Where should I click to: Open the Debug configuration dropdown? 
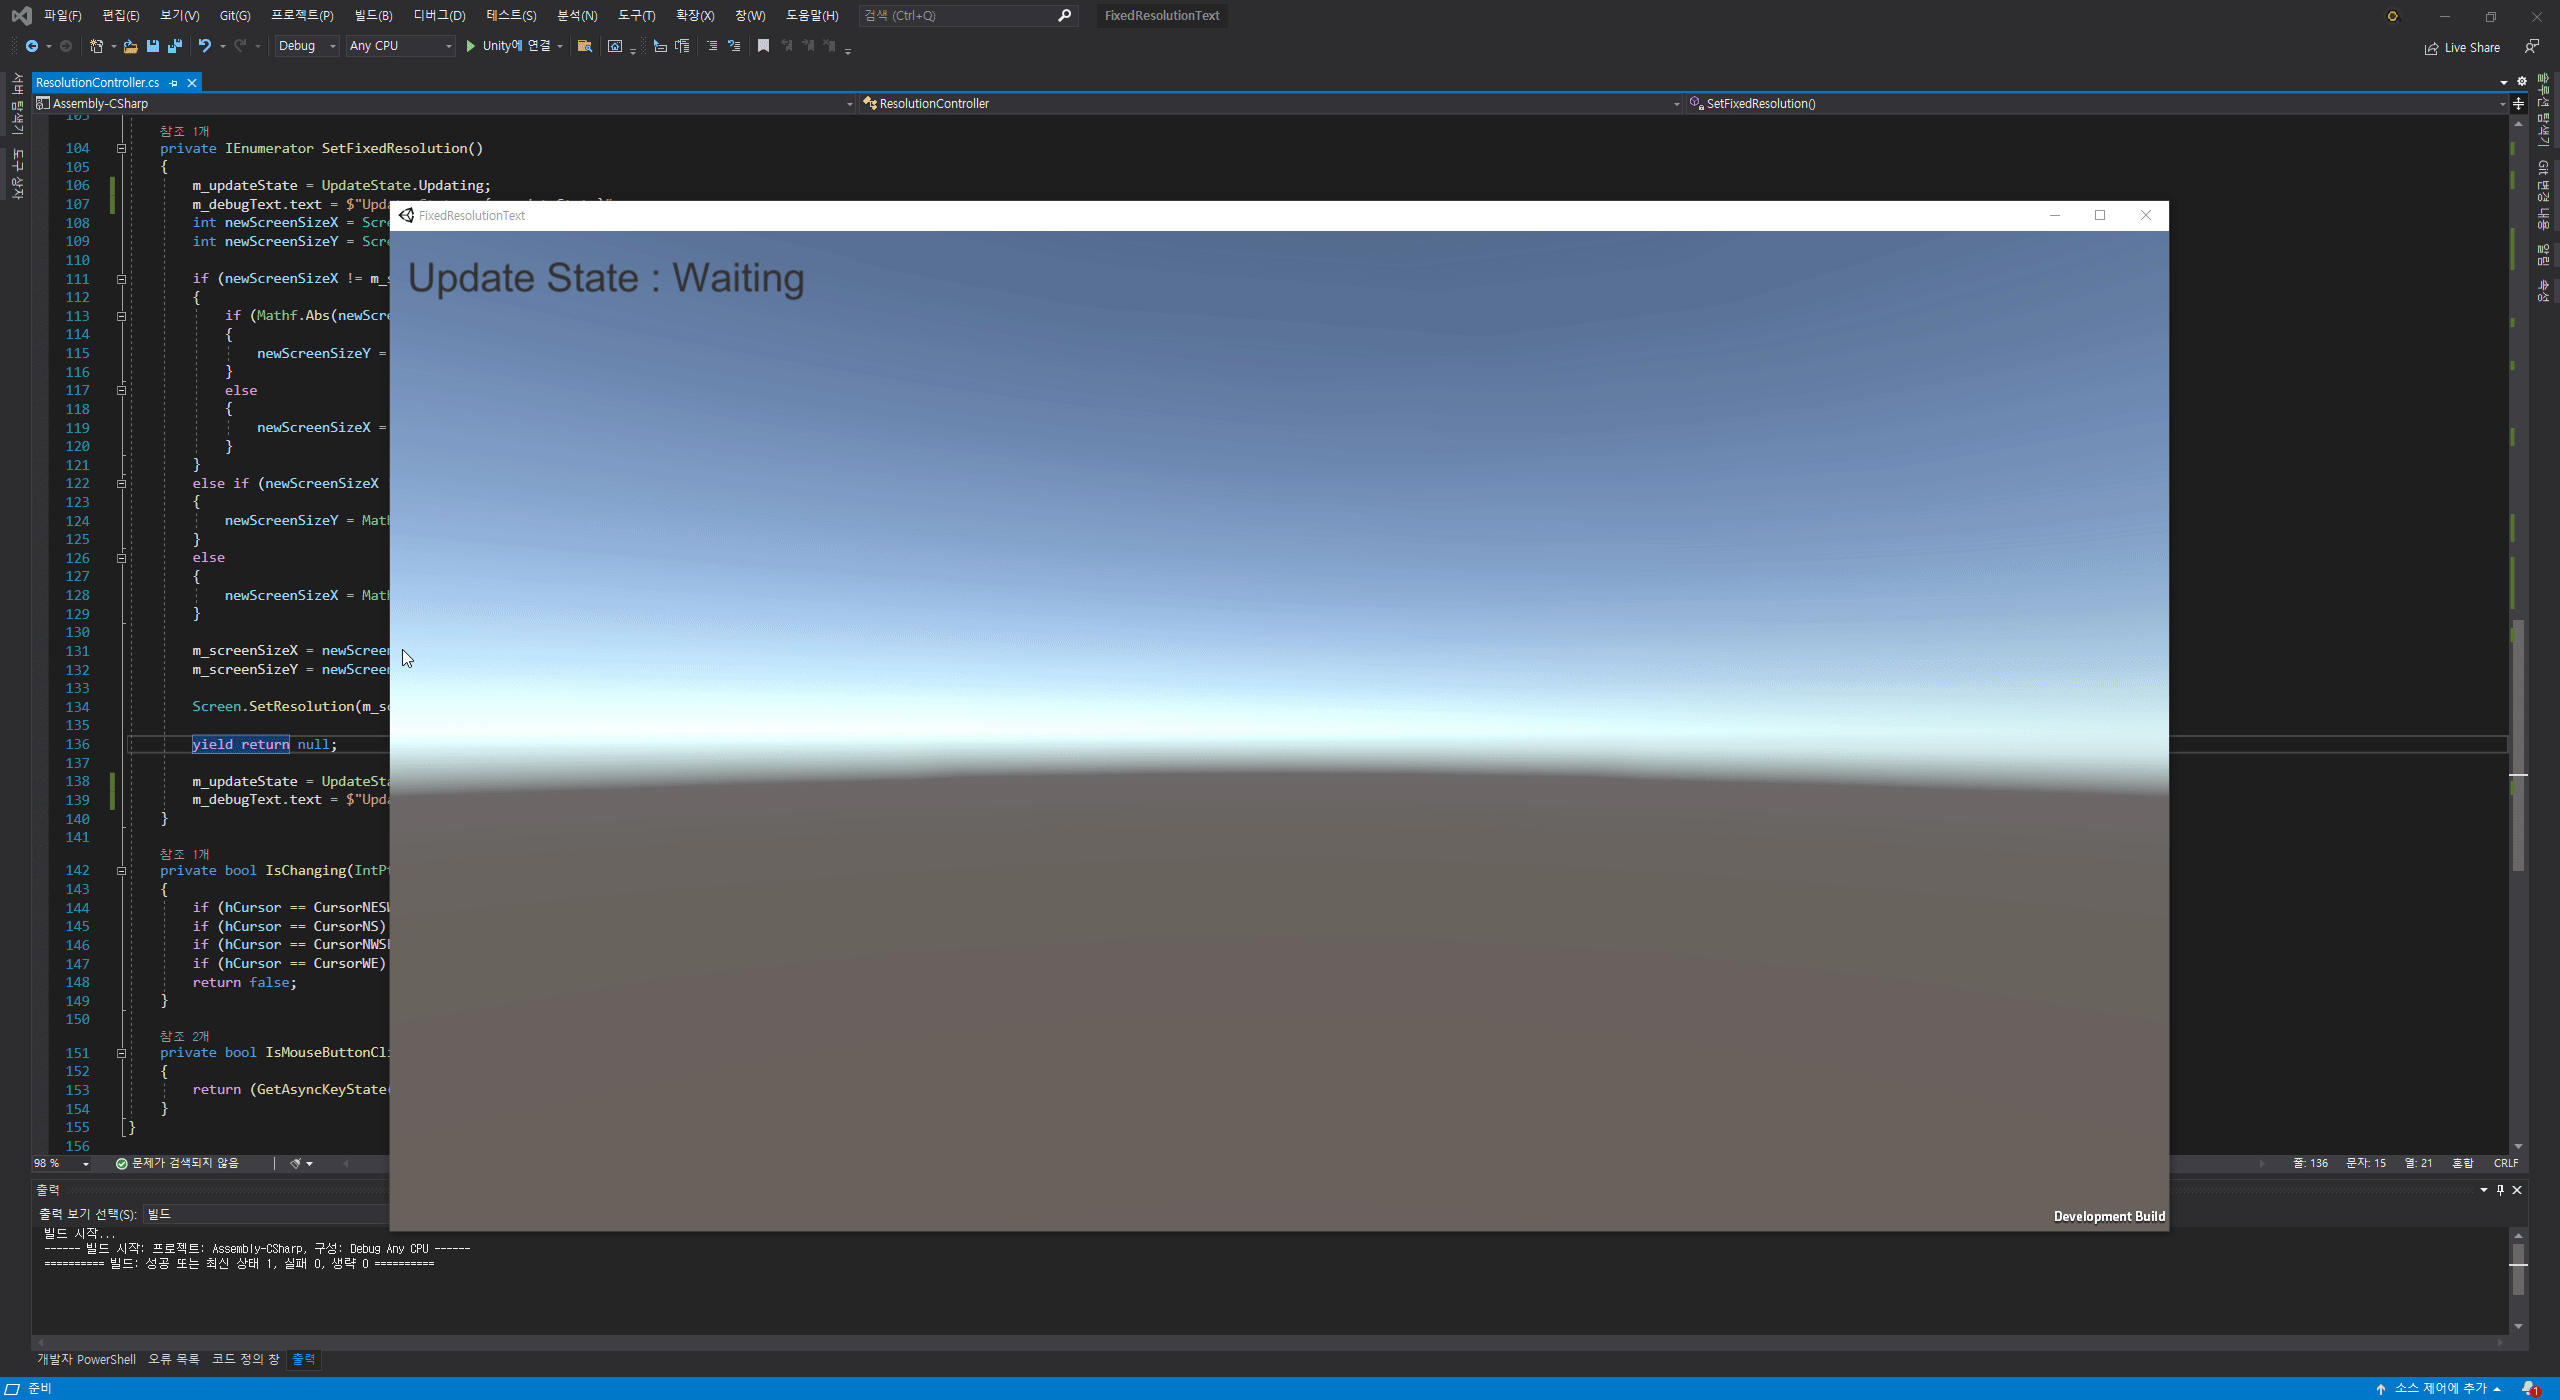click(306, 46)
